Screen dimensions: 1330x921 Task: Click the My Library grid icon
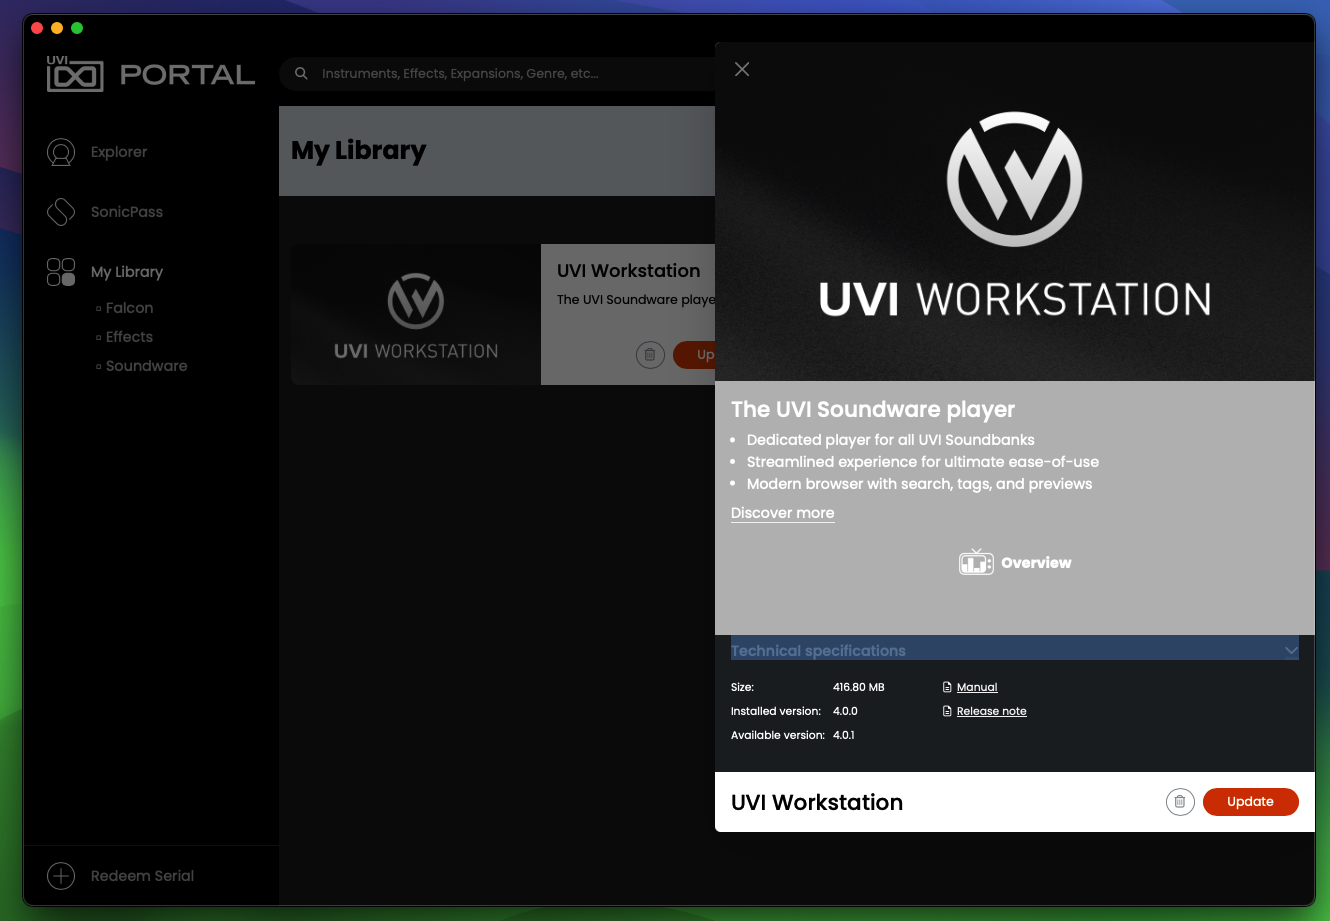pos(61,272)
